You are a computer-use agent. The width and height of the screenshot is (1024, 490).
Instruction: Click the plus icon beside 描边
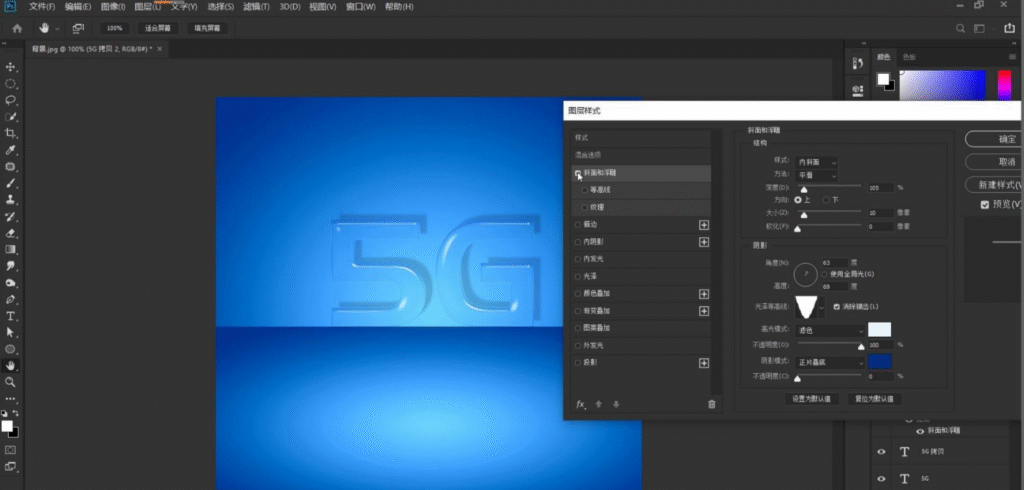pyautogui.click(x=704, y=225)
